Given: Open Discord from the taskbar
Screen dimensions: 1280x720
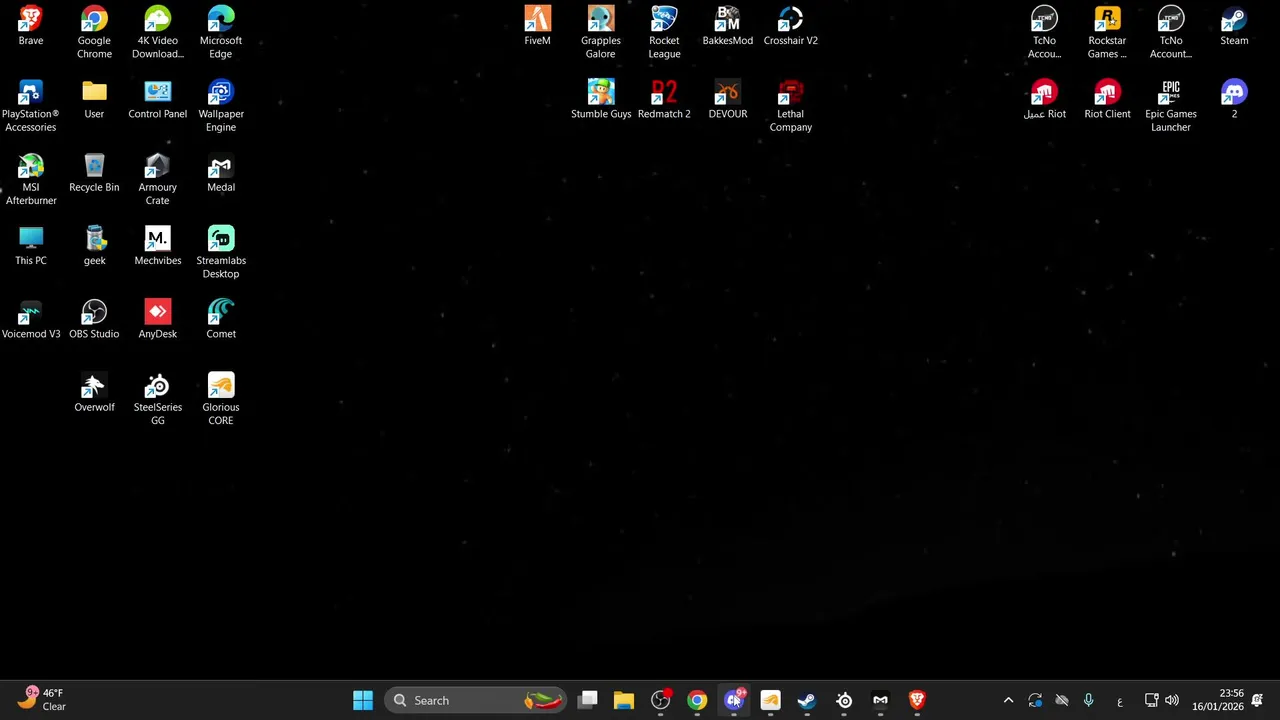Looking at the screenshot, I should [734, 700].
